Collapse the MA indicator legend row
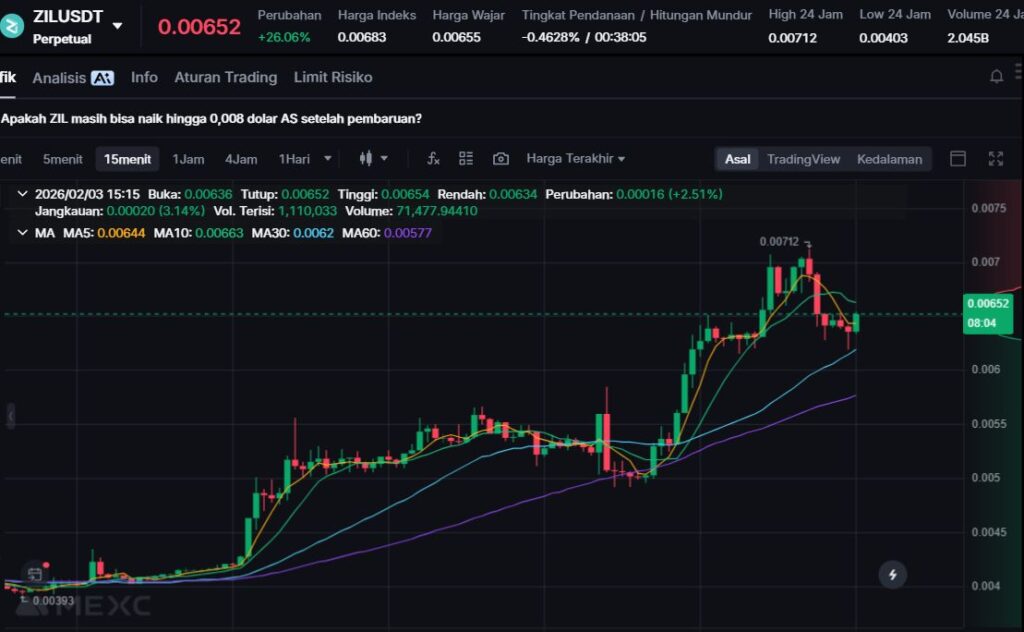 coord(22,233)
